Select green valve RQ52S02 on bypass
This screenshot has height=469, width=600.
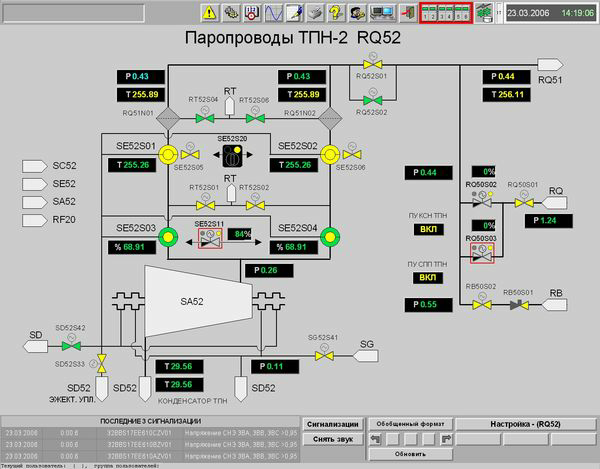pos(372,100)
